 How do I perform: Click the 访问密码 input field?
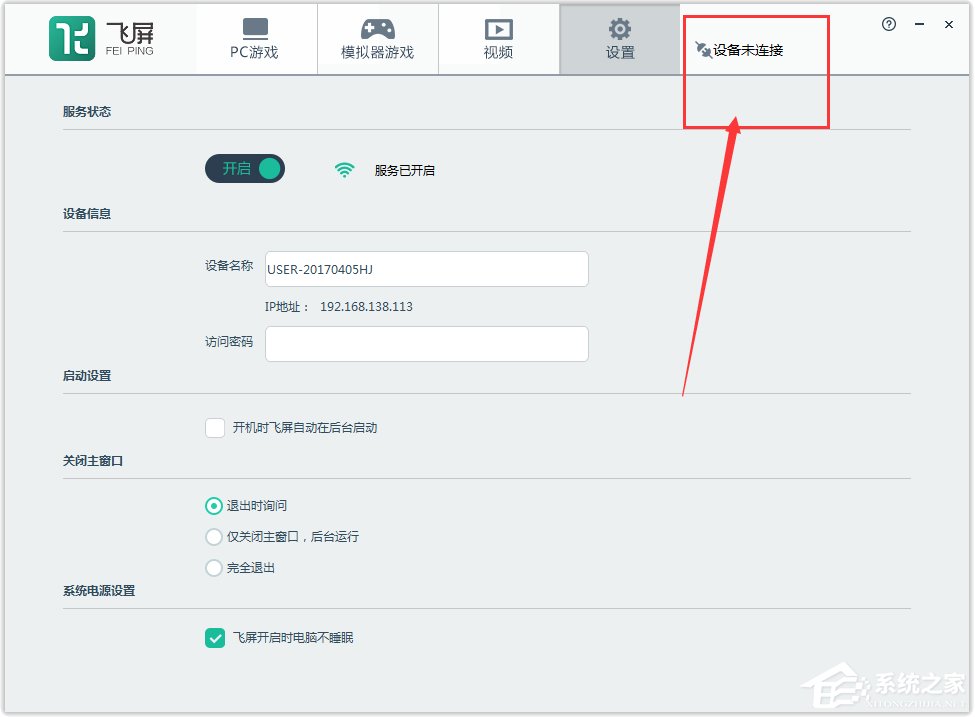click(x=427, y=344)
